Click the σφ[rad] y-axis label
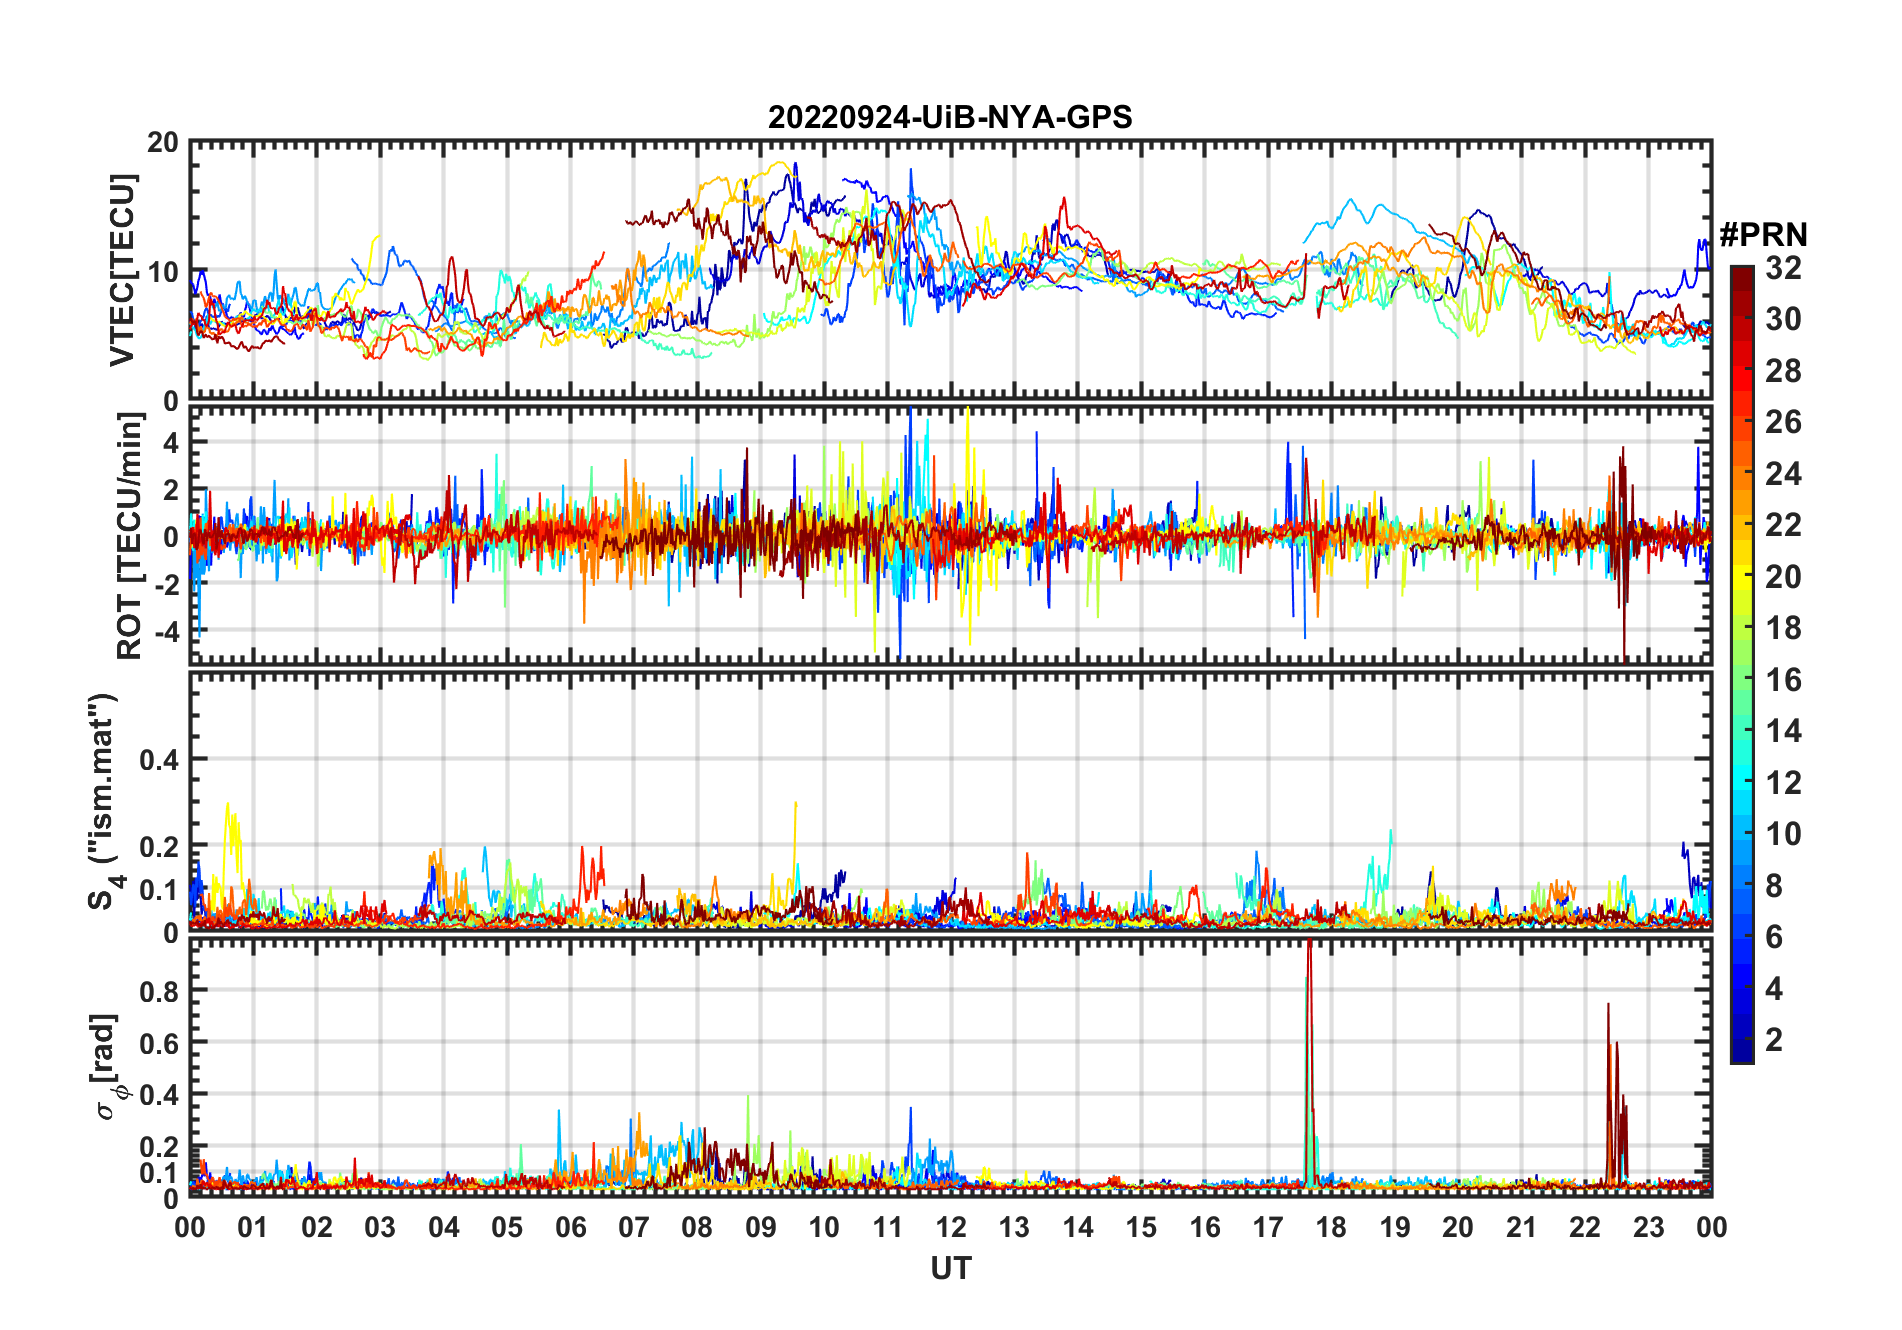Image resolution: width=1902 pixels, height=1330 pixels. [108, 1066]
